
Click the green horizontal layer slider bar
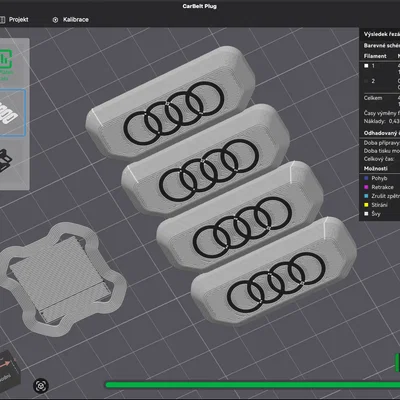(x=252, y=385)
